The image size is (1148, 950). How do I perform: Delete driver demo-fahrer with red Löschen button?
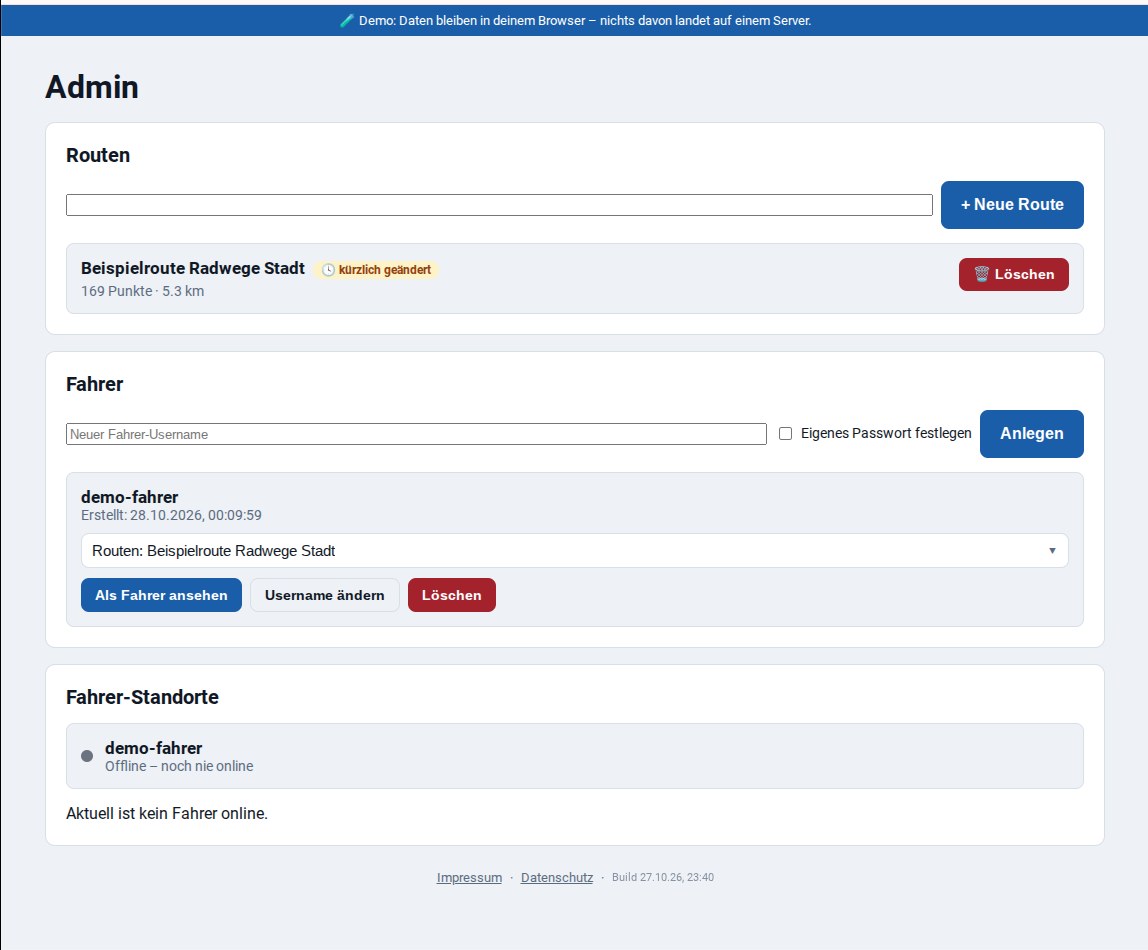tap(452, 595)
